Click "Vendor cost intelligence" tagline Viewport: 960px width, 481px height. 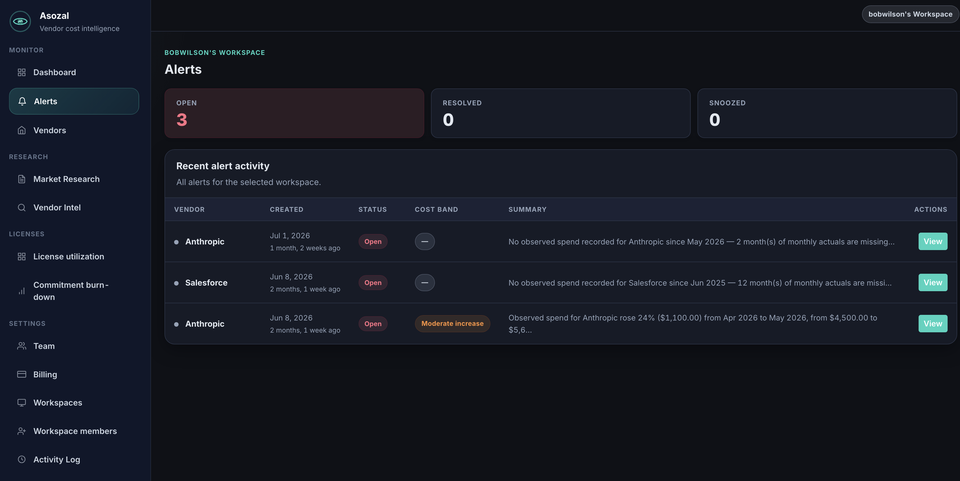point(80,29)
